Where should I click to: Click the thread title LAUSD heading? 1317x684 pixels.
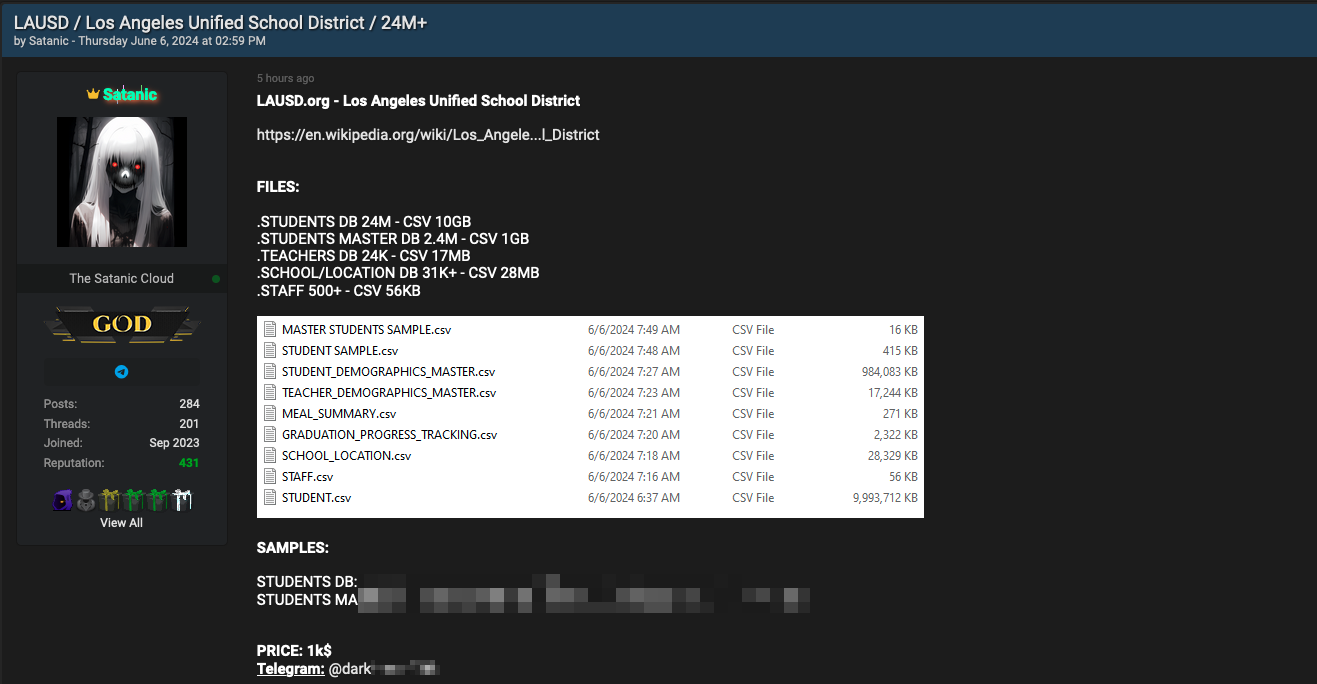point(221,23)
